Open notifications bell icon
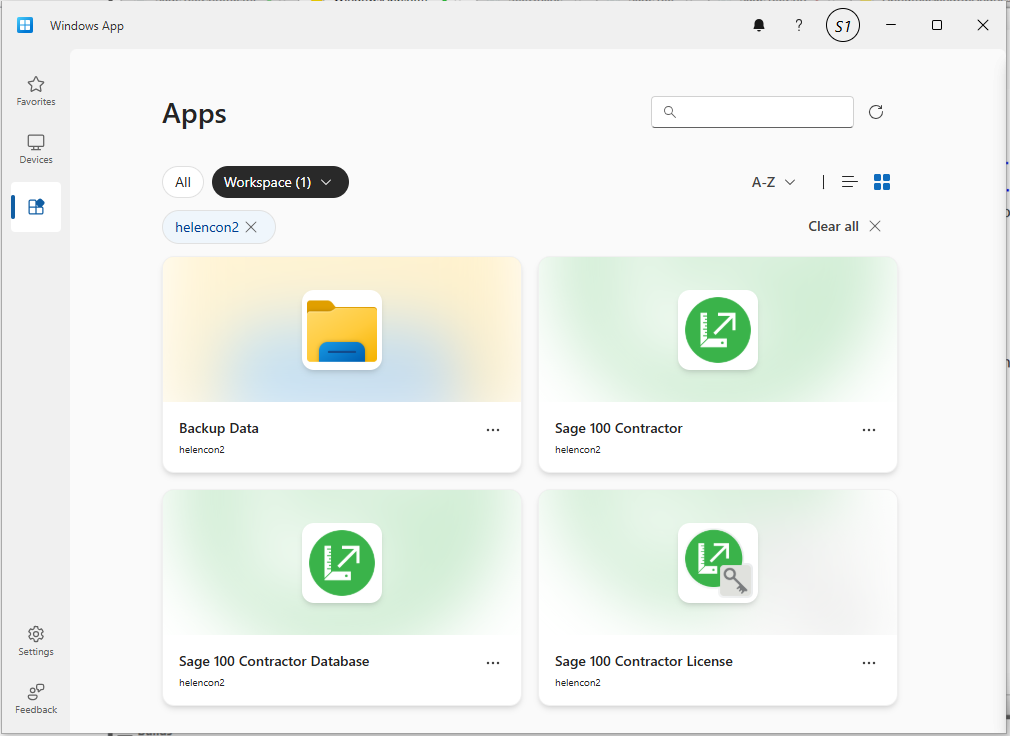 click(x=759, y=26)
